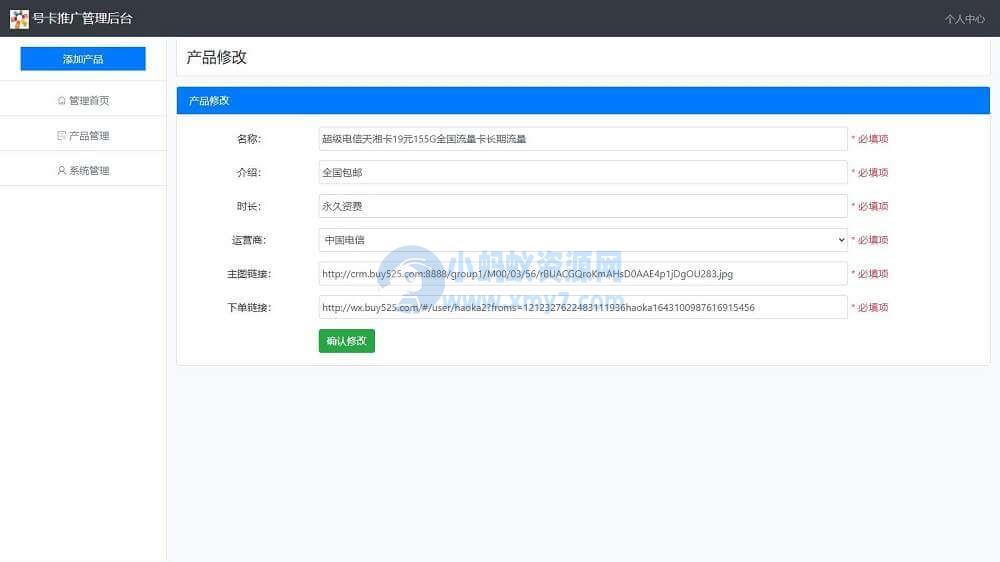1000x562 pixels.
Task: Open 个人中心 in the top bar
Action: 964,19
